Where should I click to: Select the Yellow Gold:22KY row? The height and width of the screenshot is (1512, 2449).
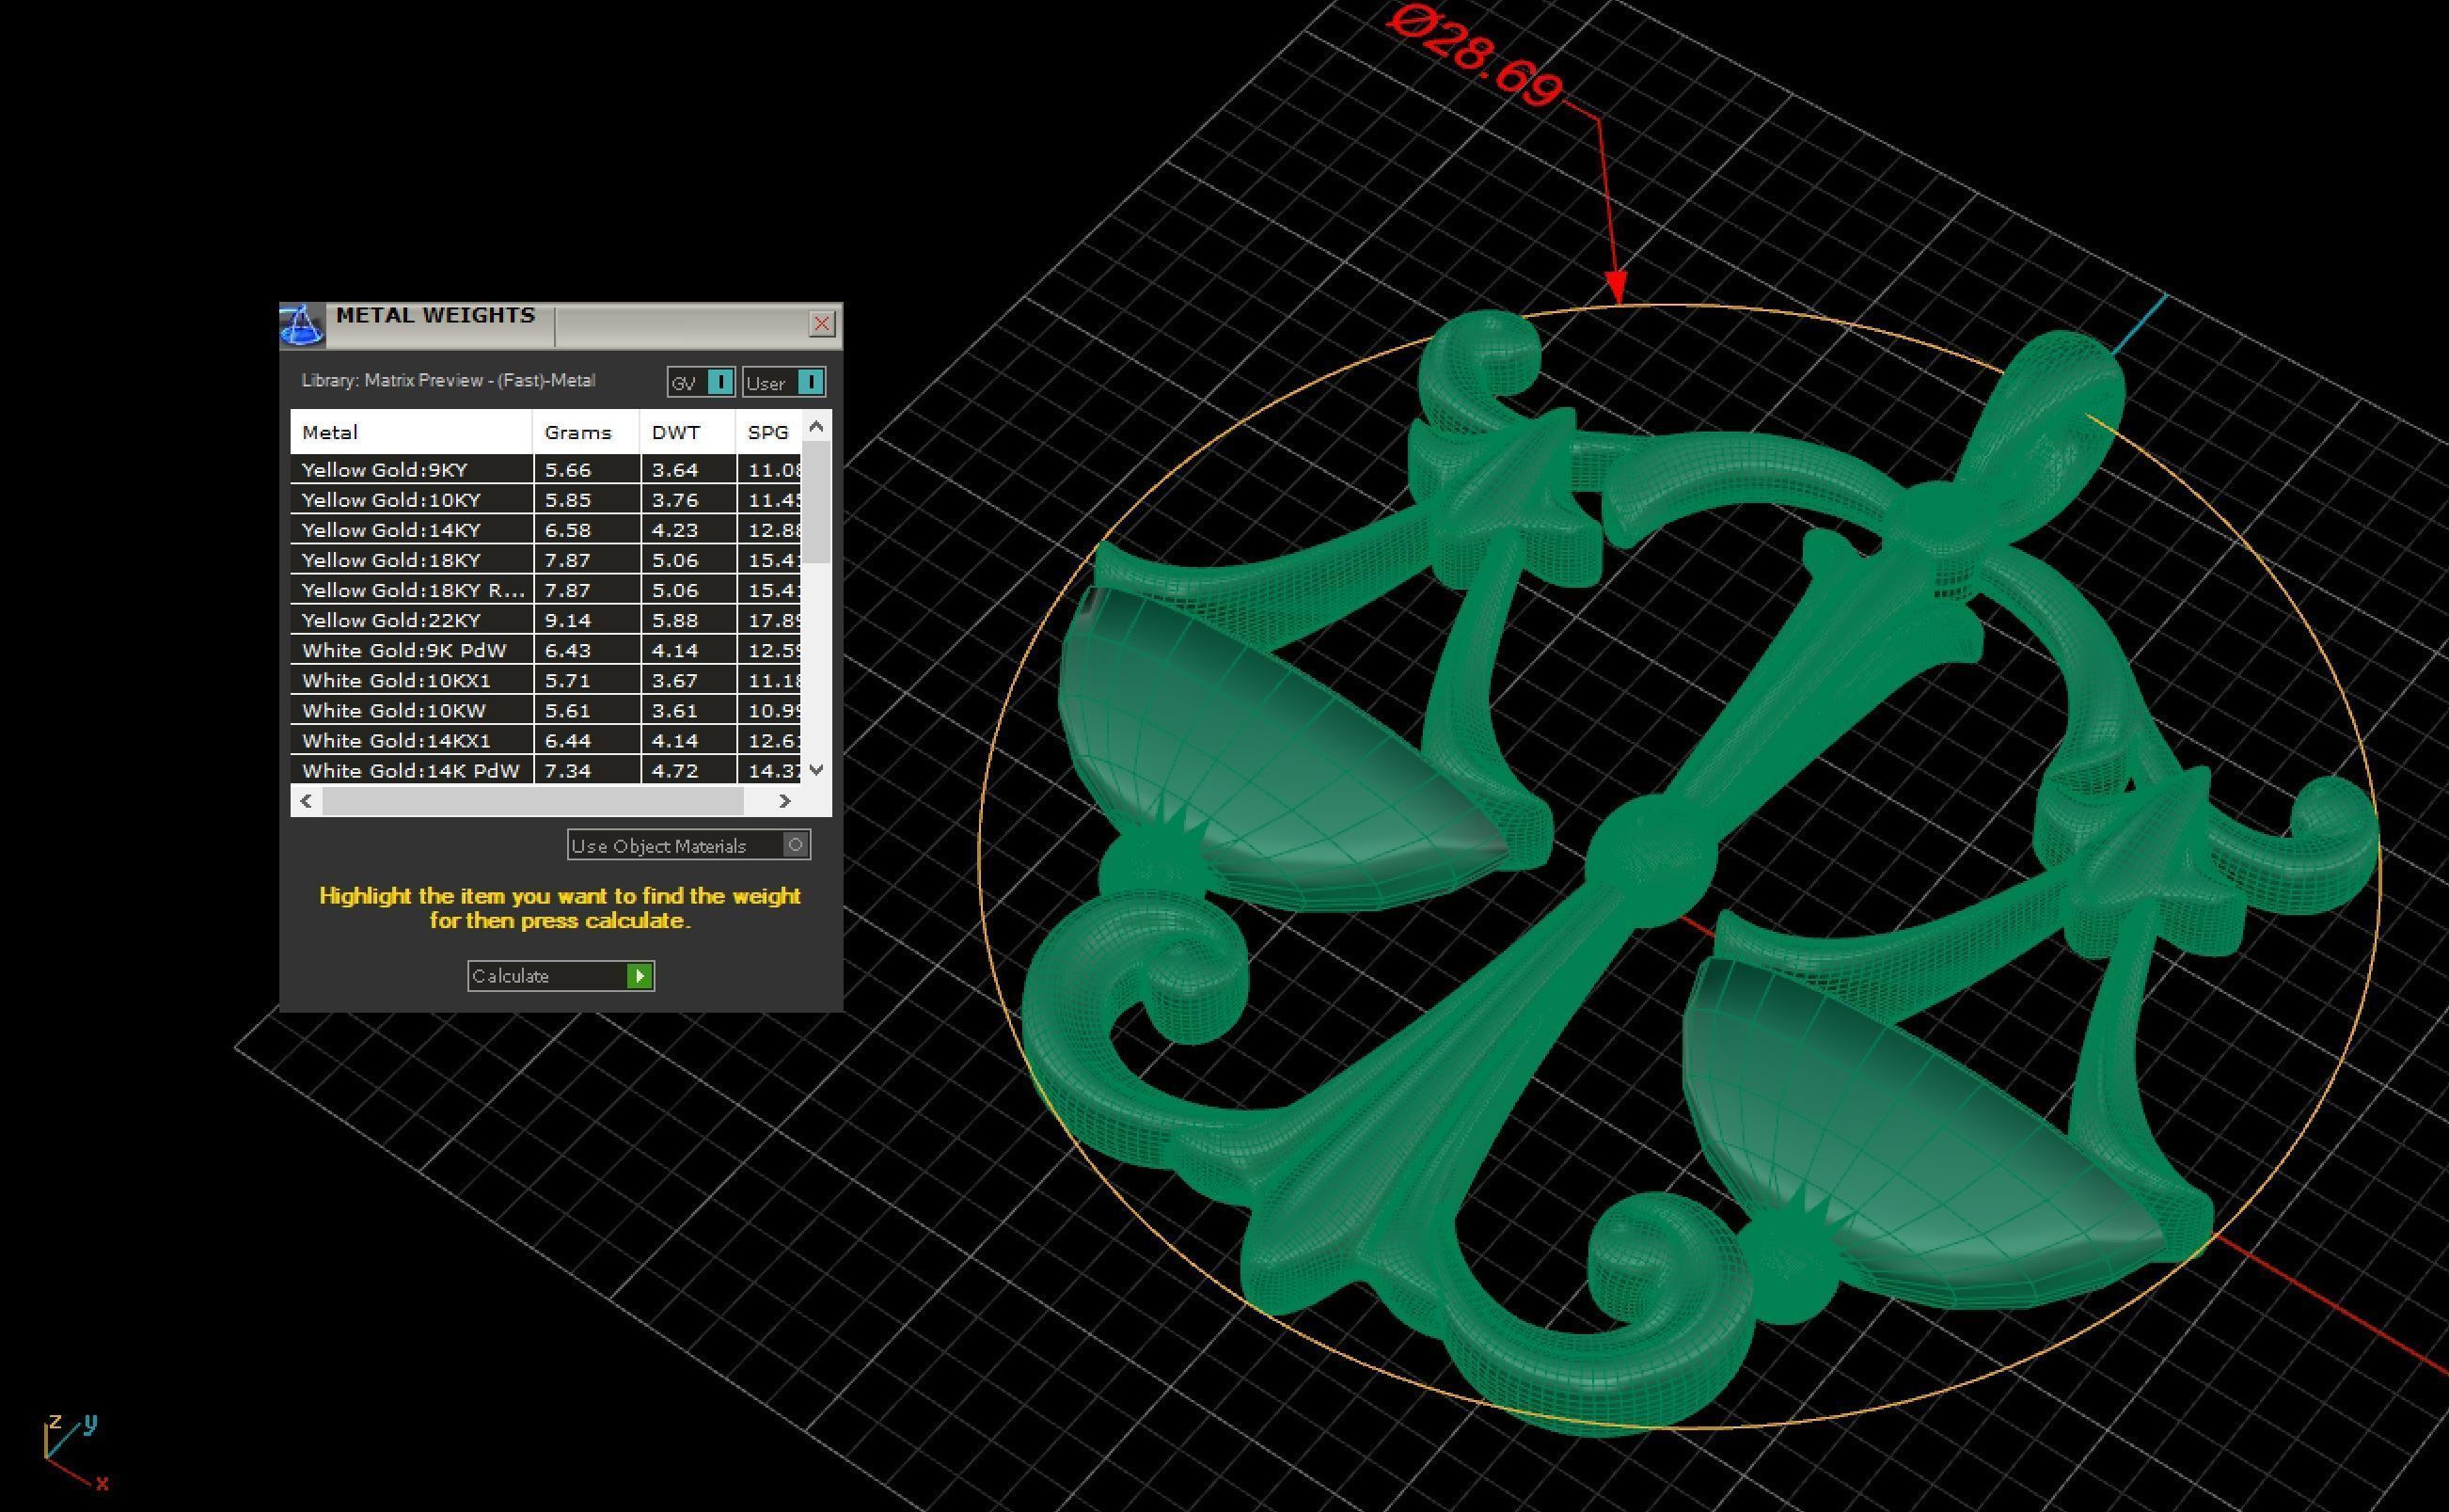coord(547,619)
